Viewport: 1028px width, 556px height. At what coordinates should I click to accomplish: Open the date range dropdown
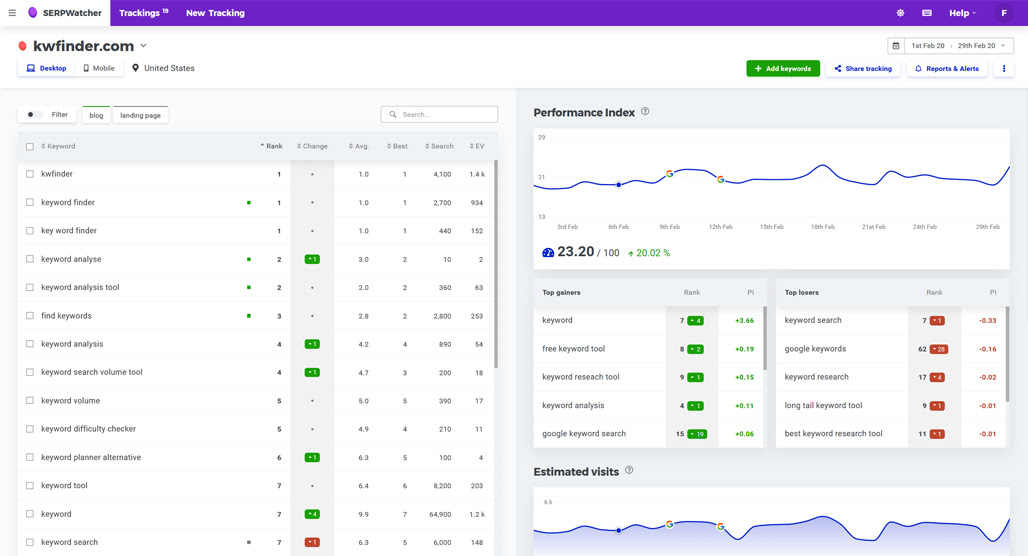pos(960,46)
